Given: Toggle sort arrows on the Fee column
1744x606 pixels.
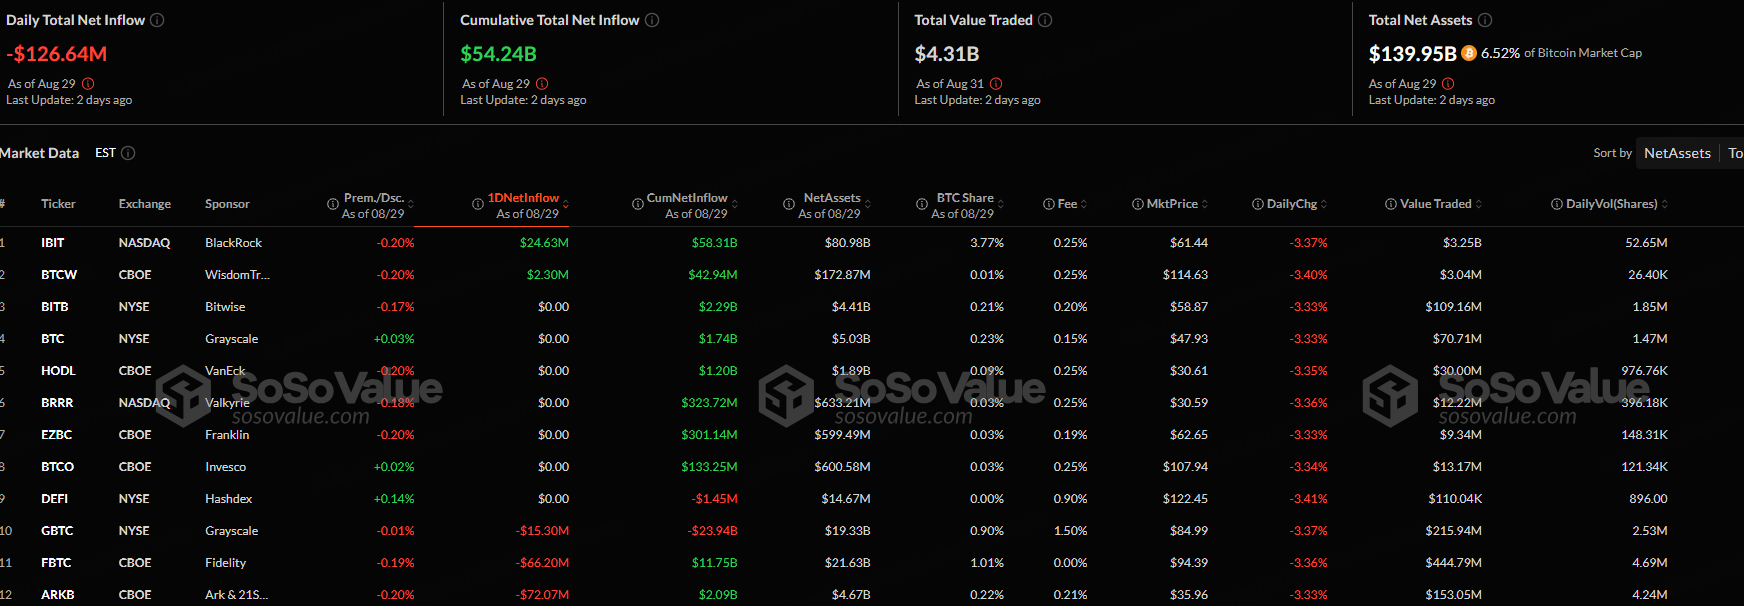Looking at the screenshot, I should (x=1084, y=204).
